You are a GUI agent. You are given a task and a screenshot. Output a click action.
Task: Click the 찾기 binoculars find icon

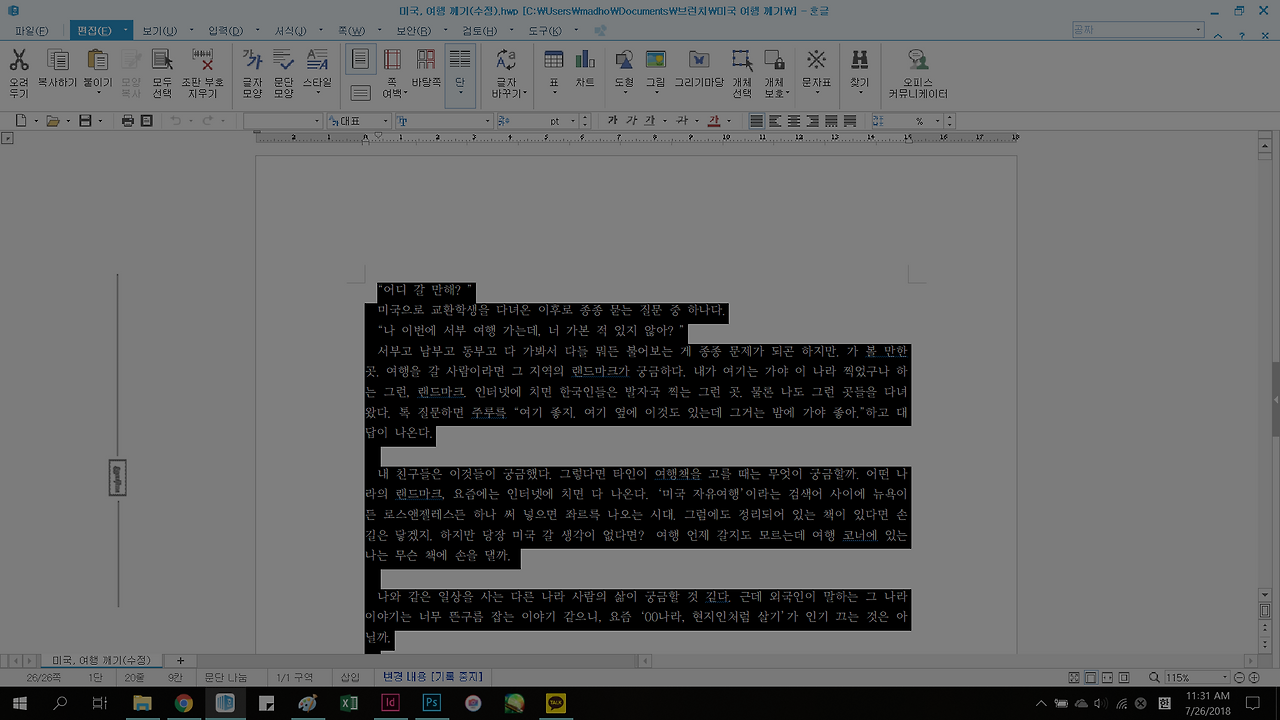pos(859,60)
